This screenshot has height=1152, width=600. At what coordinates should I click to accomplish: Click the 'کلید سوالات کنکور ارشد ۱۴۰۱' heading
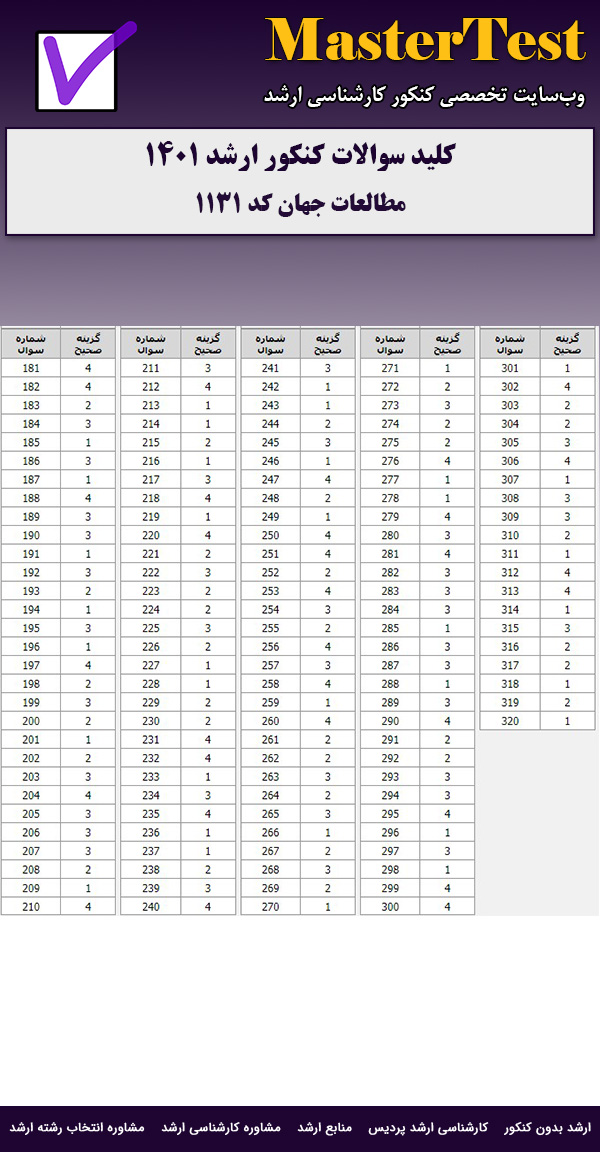pos(300,157)
